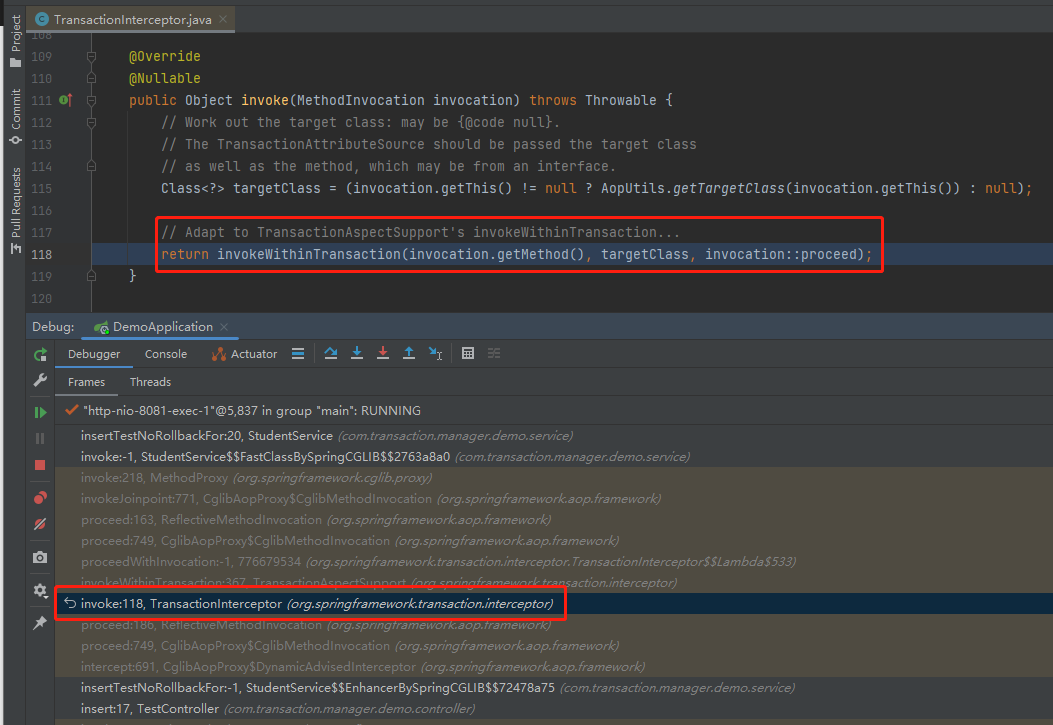Image resolution: width=1053 pixels, height=725 pixels.
Task: Select the http-nio-8081-exec-1 thread row
Action: pyautogui.click(x=553, y=411)
